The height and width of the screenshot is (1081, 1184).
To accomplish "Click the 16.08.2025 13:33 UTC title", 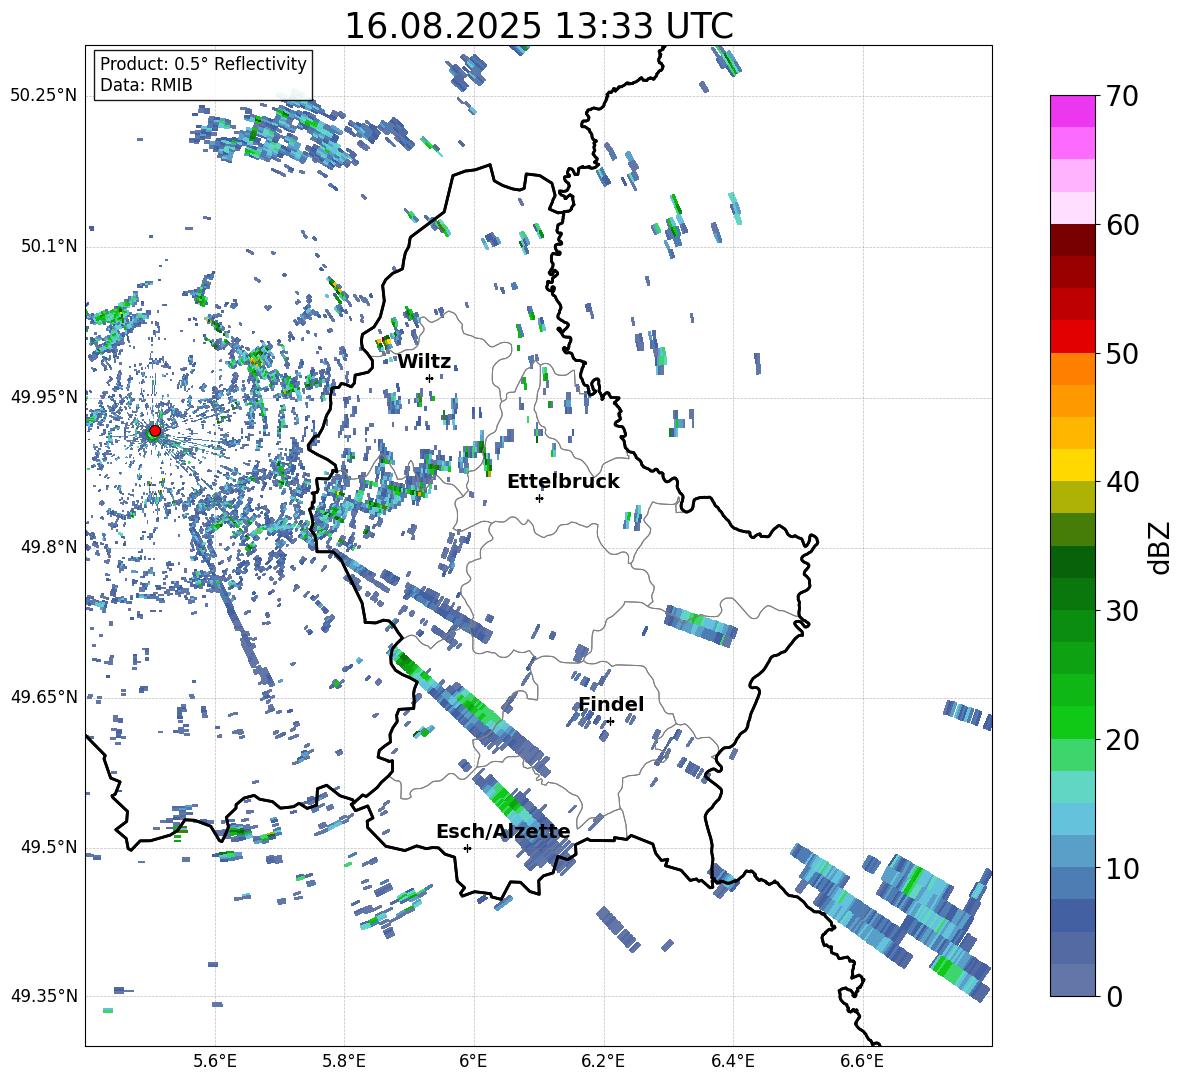I will coord(539,26).
